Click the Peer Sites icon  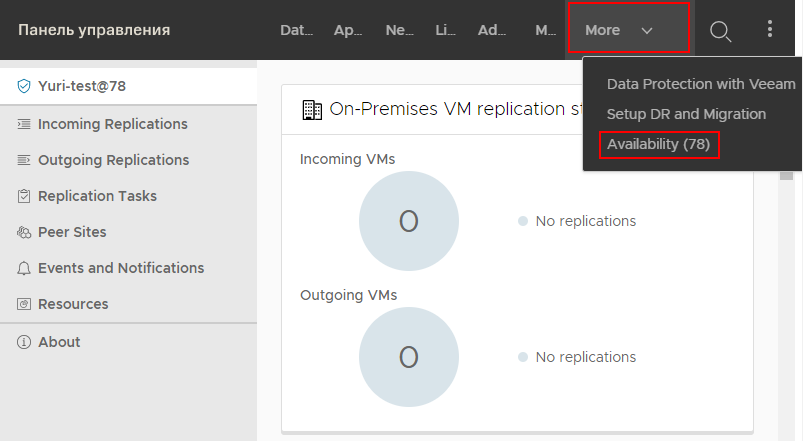click(x=24, y=233)
